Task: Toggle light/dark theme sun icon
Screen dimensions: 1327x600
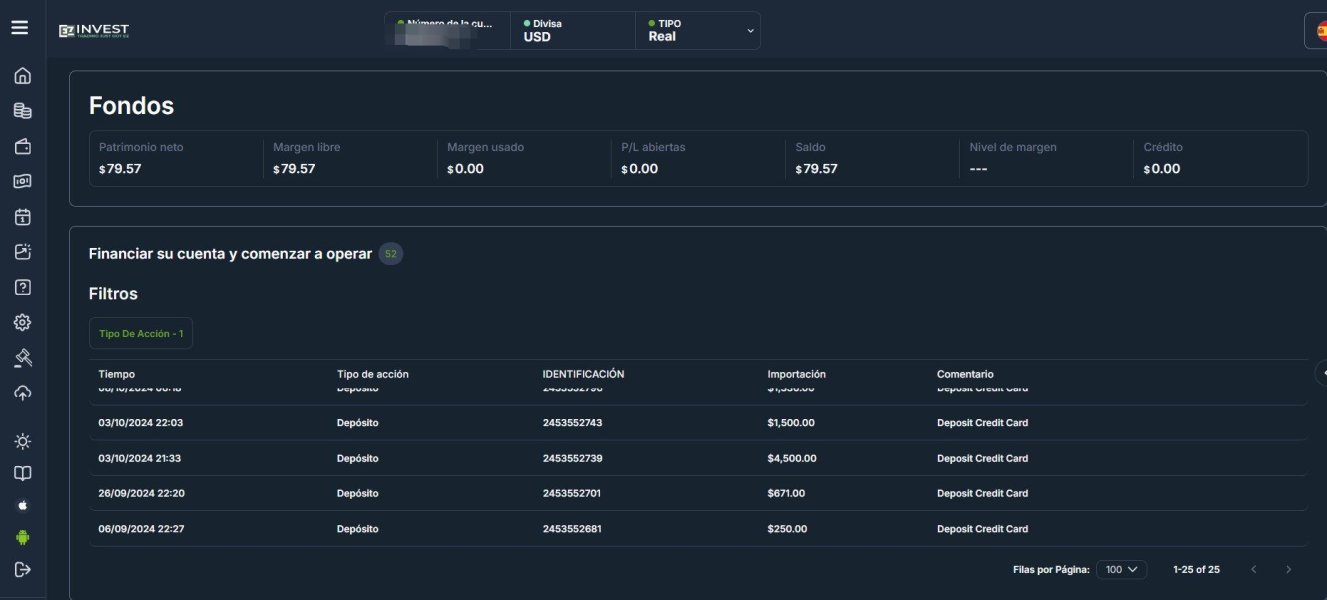Action: tap(22, 441)
